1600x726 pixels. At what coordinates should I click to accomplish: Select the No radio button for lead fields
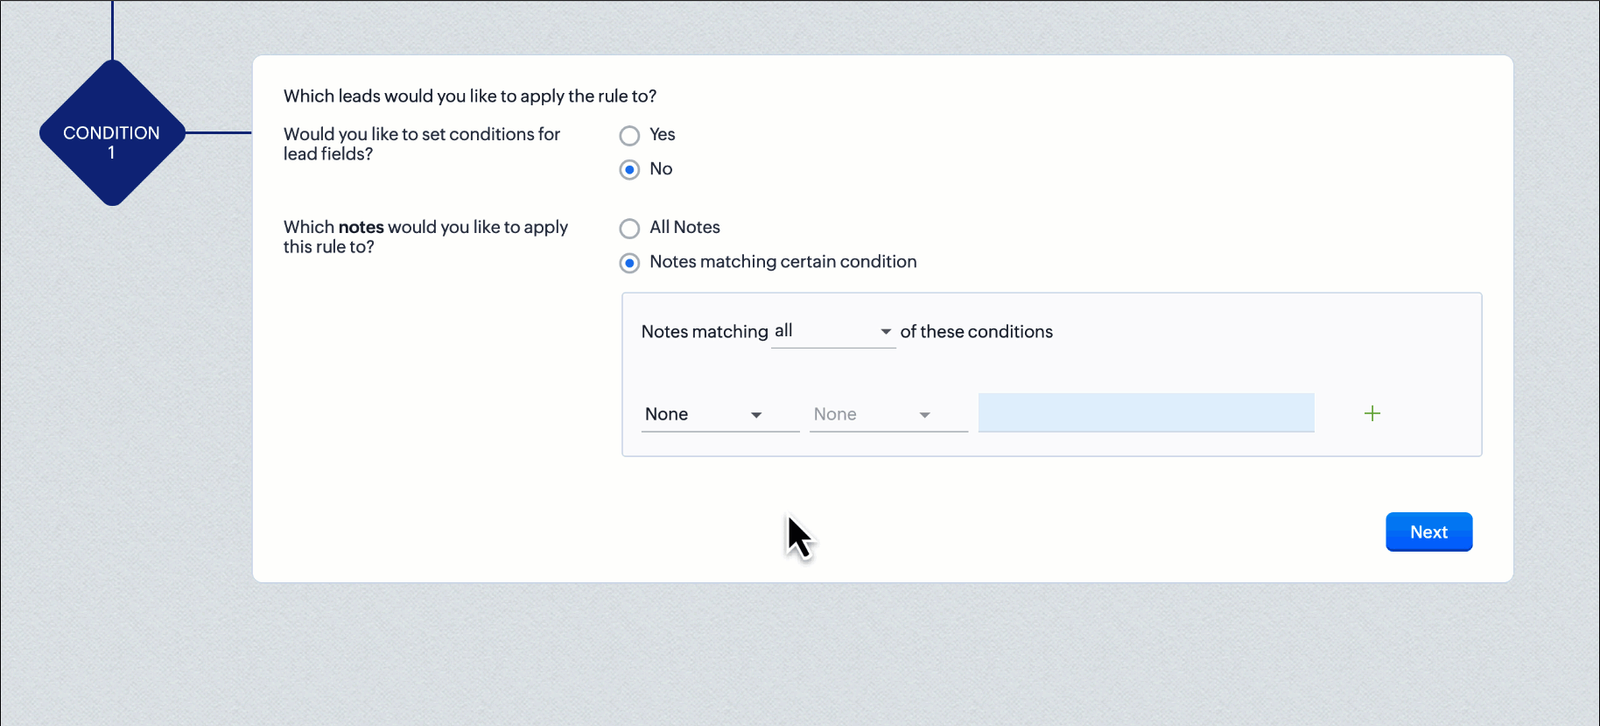[x=629, y=170]
